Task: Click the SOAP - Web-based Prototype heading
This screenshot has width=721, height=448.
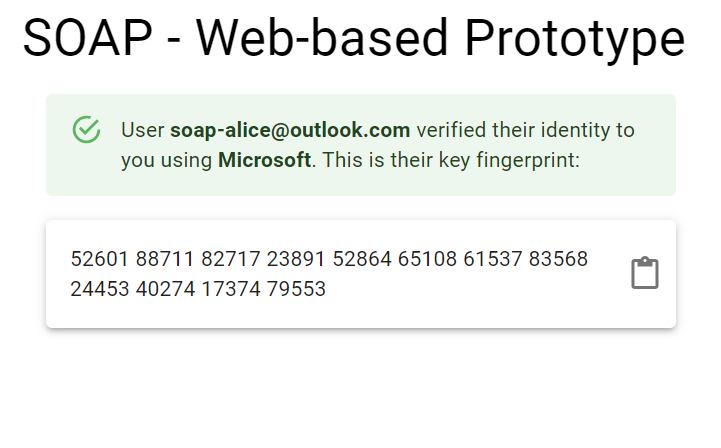Action: click(x=353, y=40)
